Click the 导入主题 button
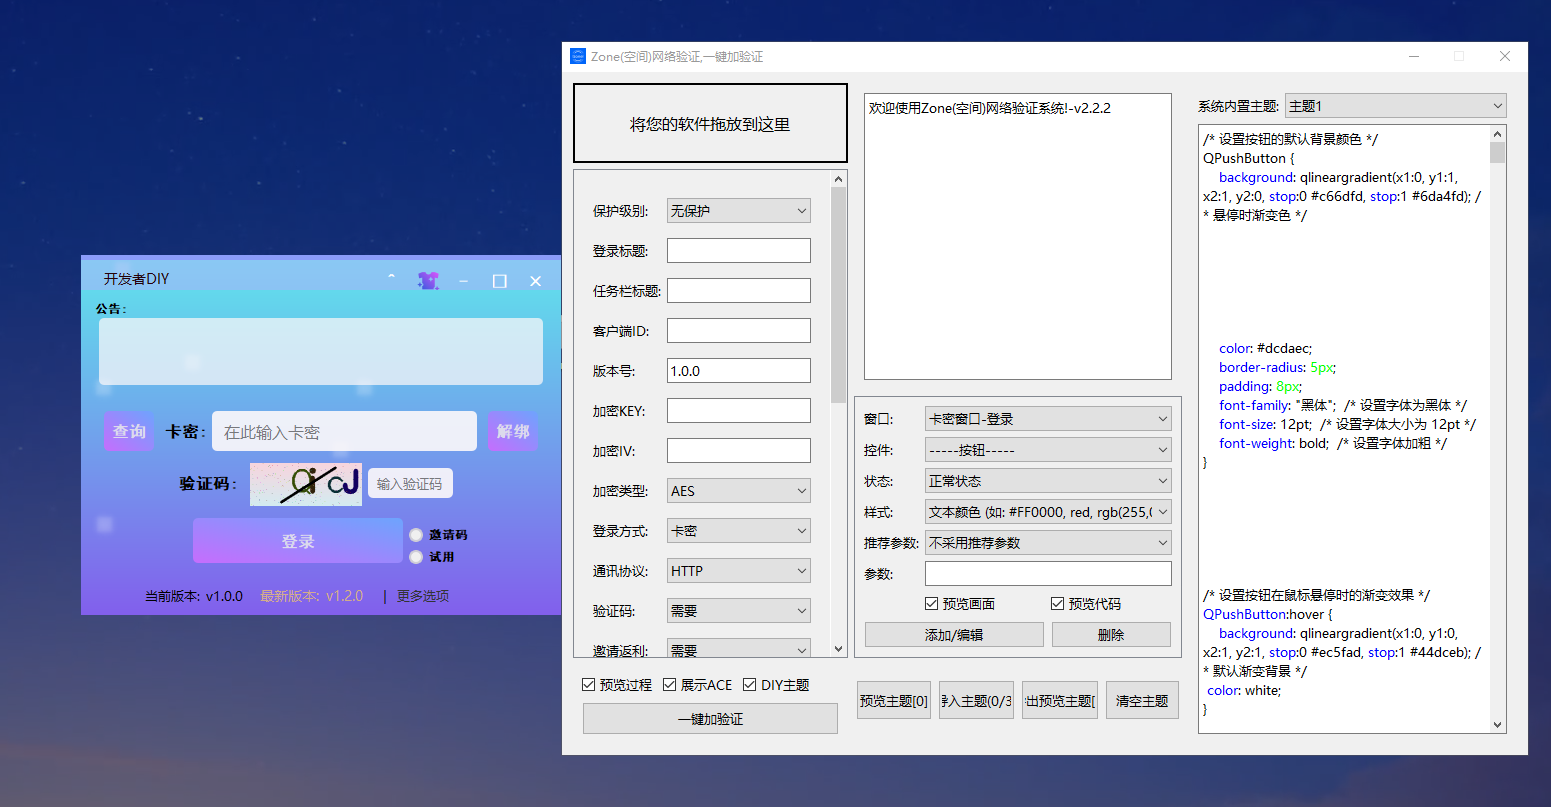The height and width of the screenshot is (807, 1551). (x=977, y=701)
